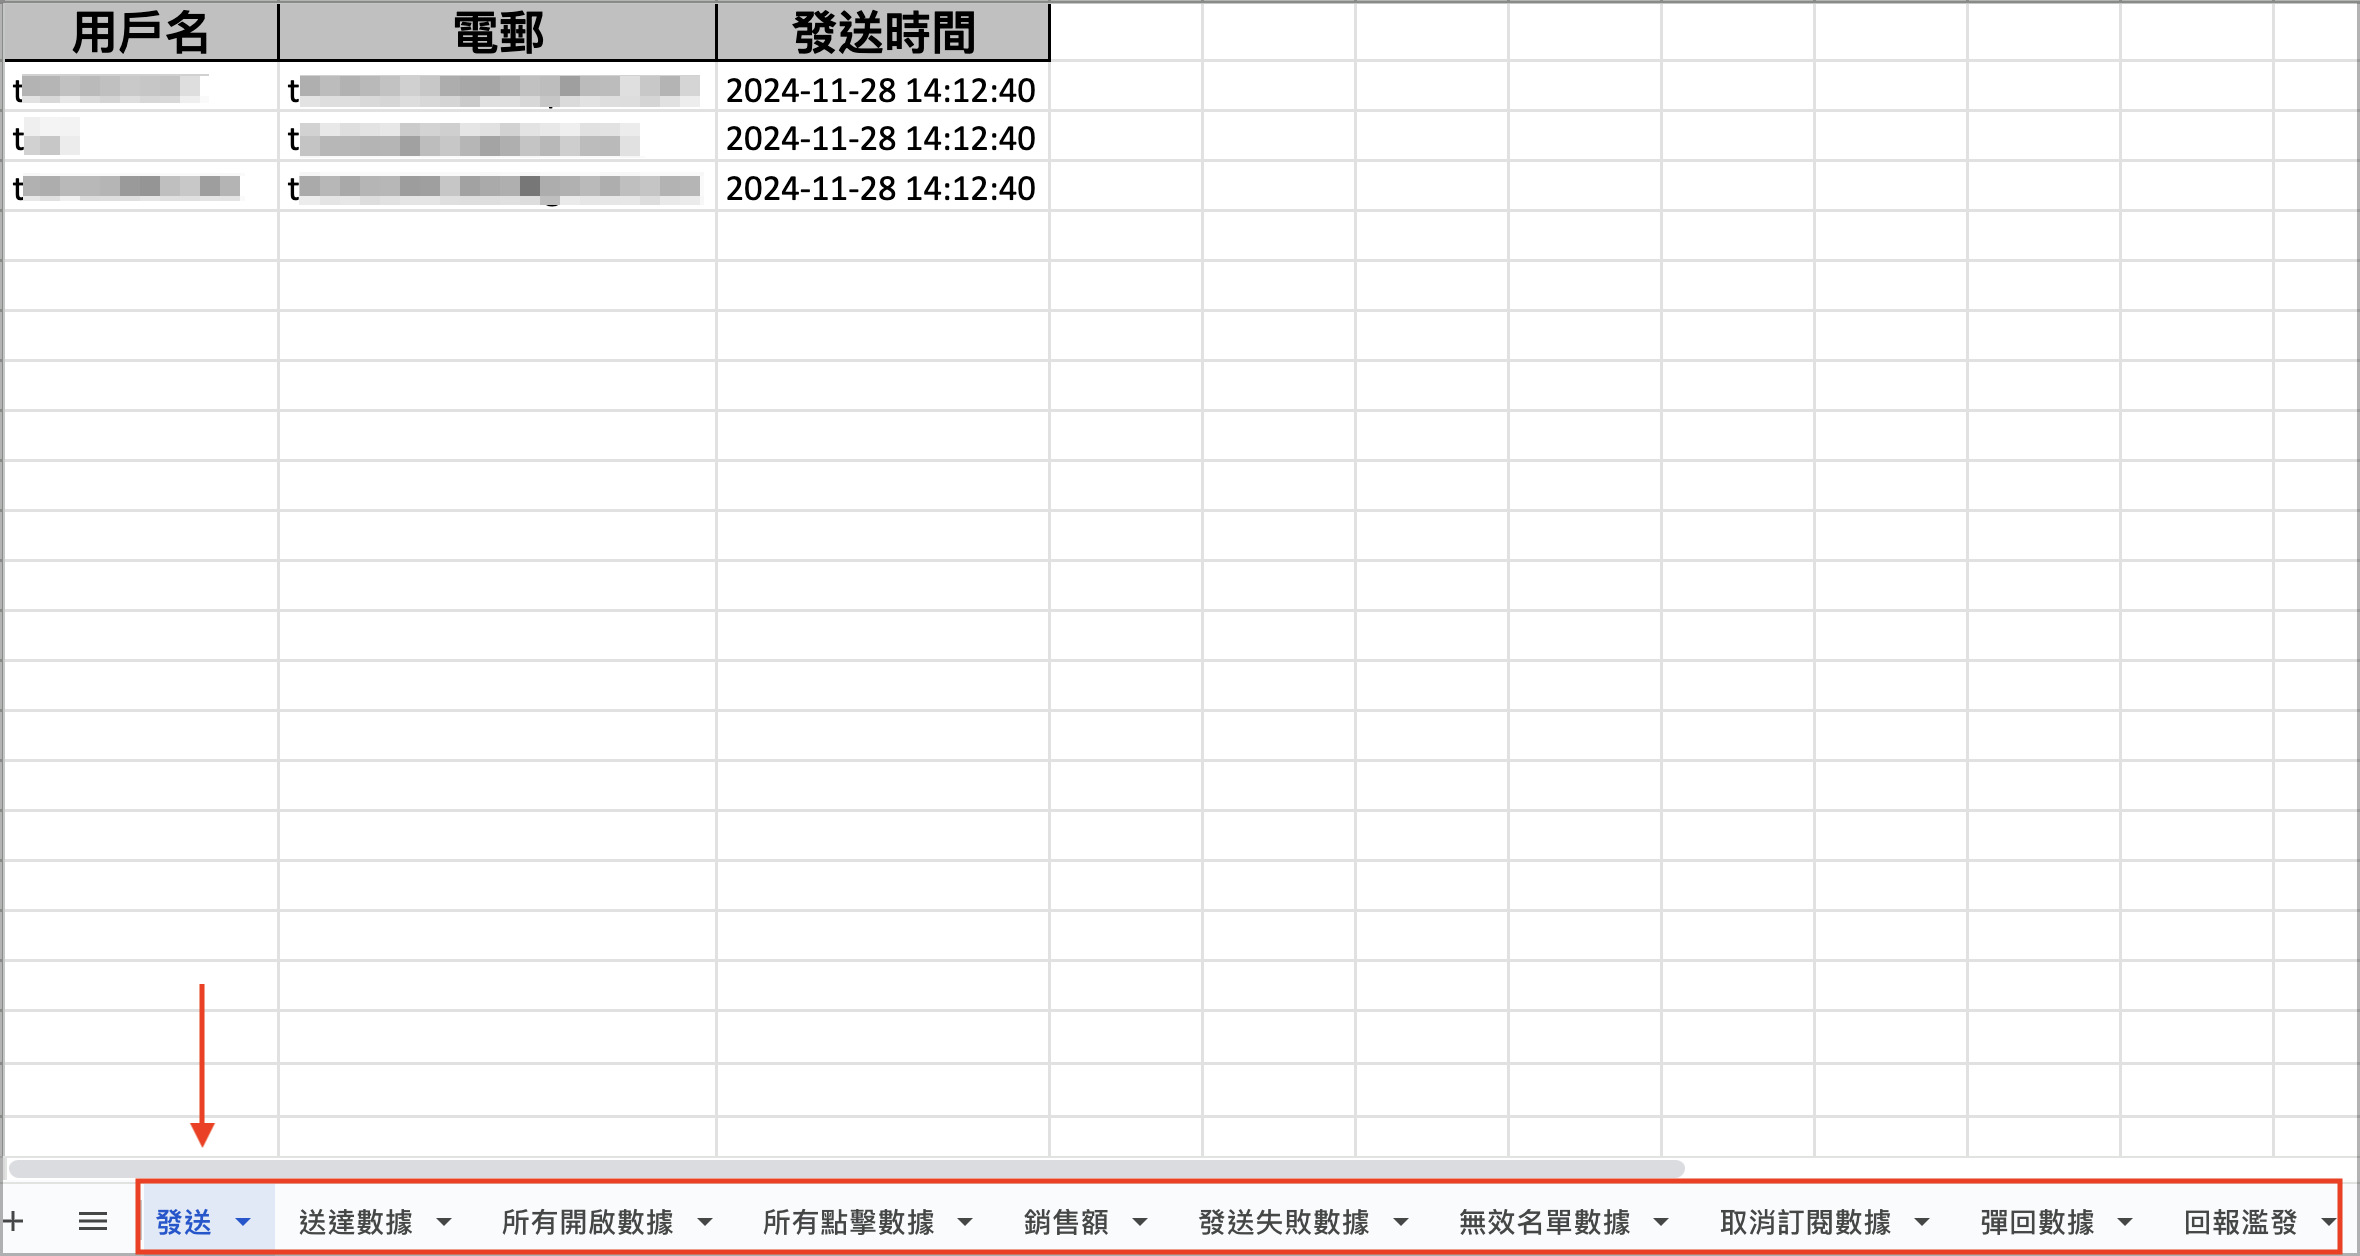The width and height of the screenshot is (2360, 1256).
Task: Select the 電郵 header cell
Action: coord(498,33)
